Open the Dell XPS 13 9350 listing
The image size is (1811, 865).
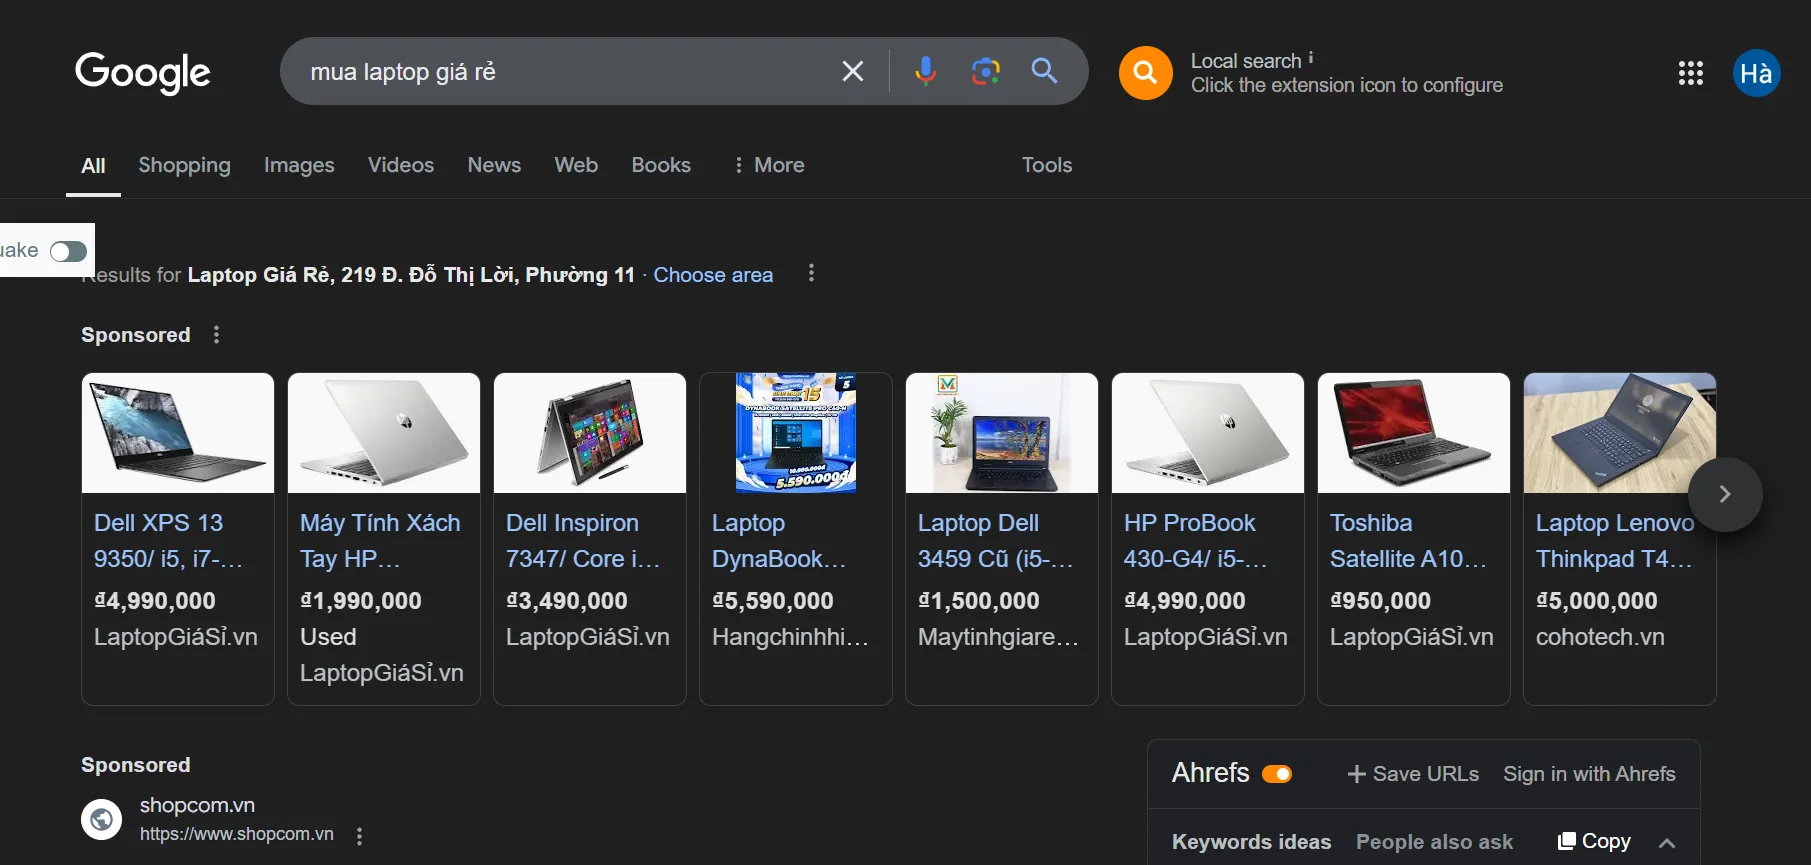click(168, 541)
